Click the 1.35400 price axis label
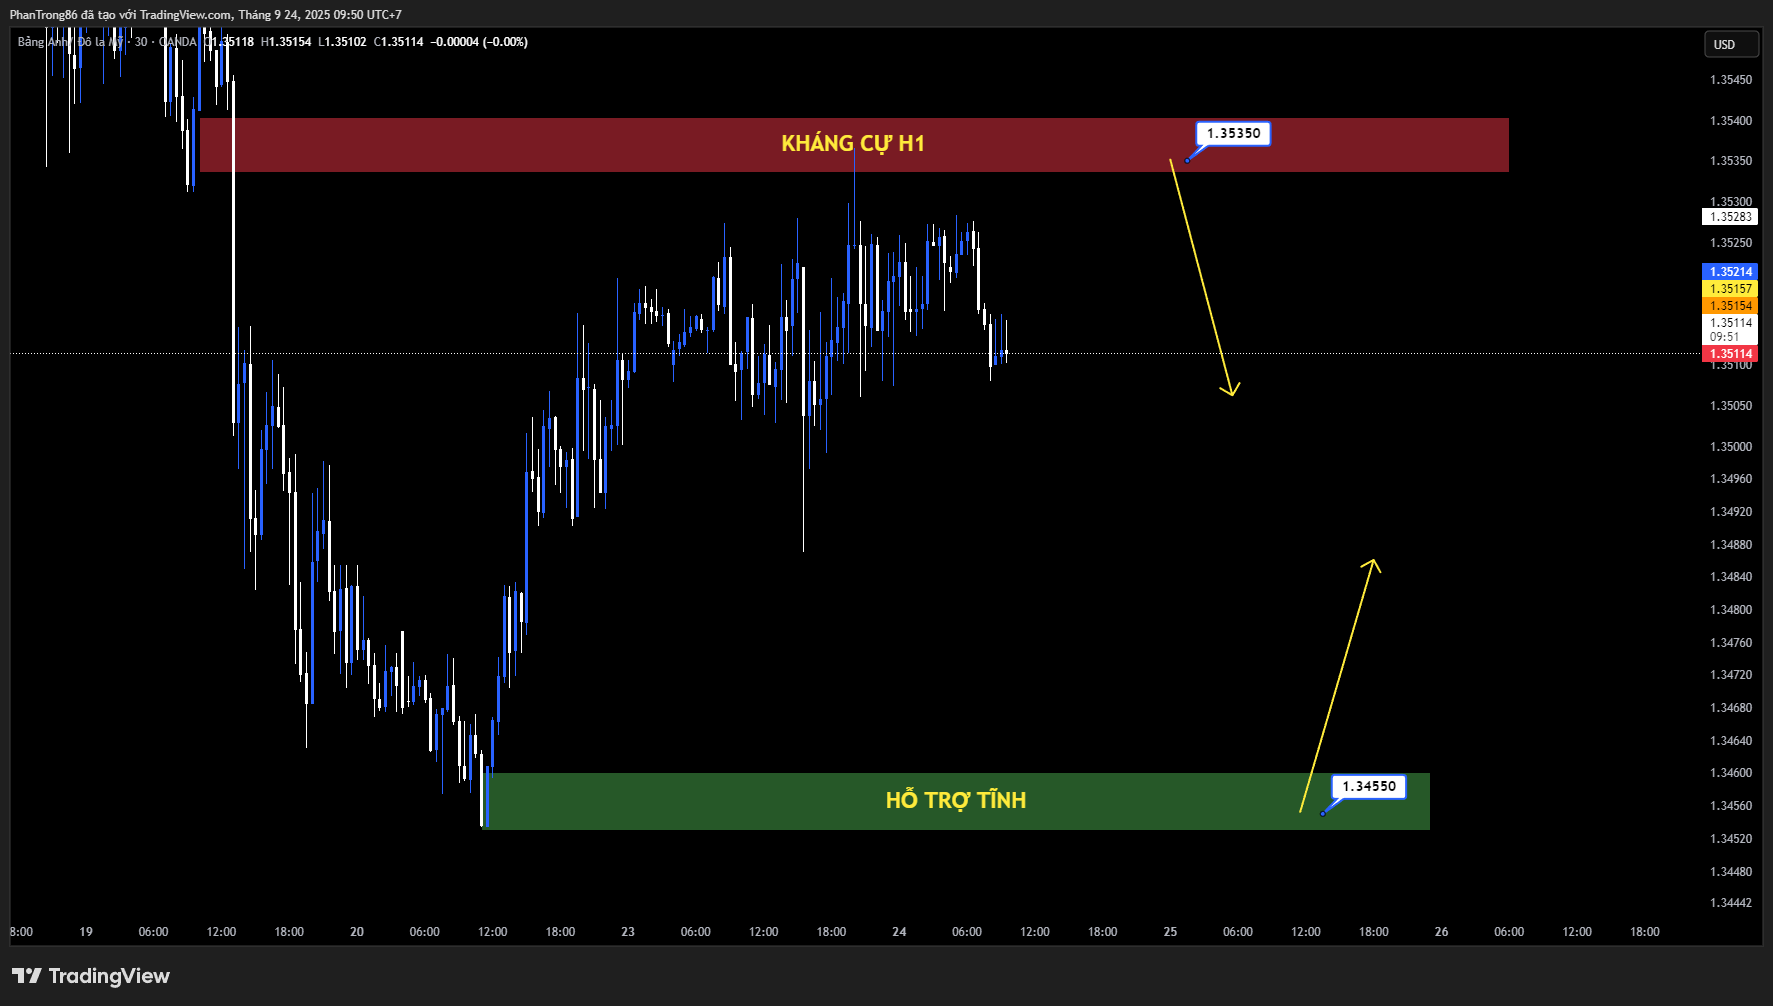The width and height of the screenshot is (1773, 1006). pyautogui.click(x=1731, y=121)
